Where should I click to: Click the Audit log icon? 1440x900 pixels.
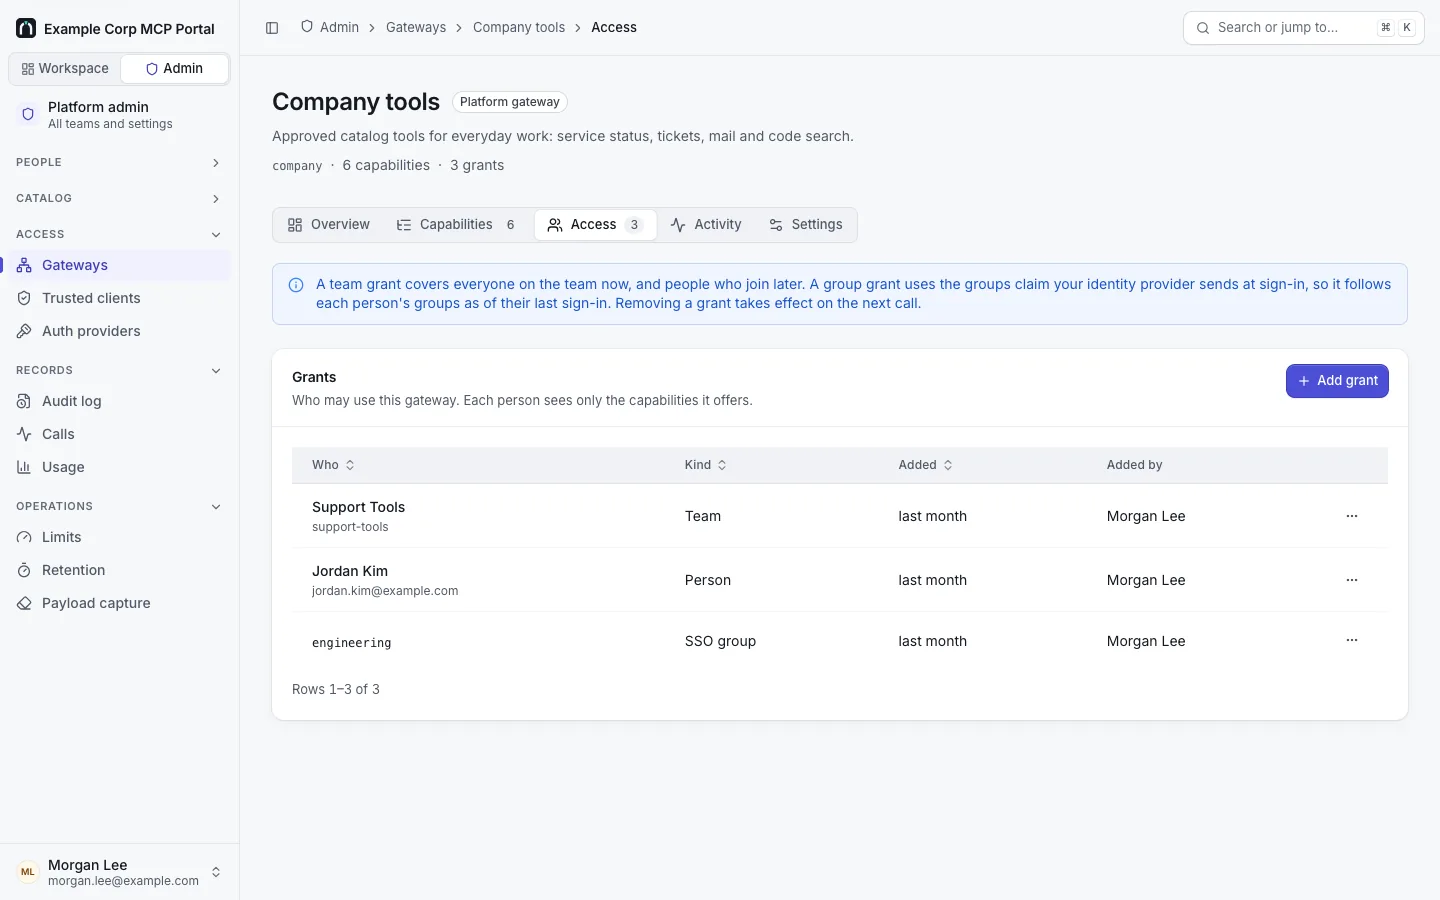(24, 401)
